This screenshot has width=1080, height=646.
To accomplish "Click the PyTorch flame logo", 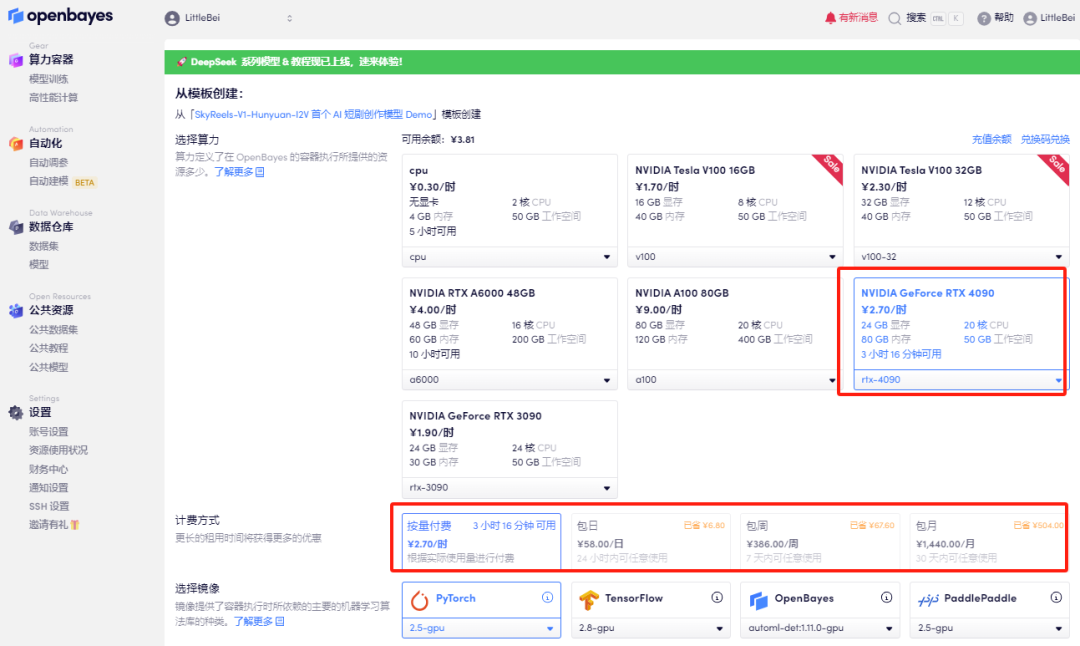I will [419, 600].
